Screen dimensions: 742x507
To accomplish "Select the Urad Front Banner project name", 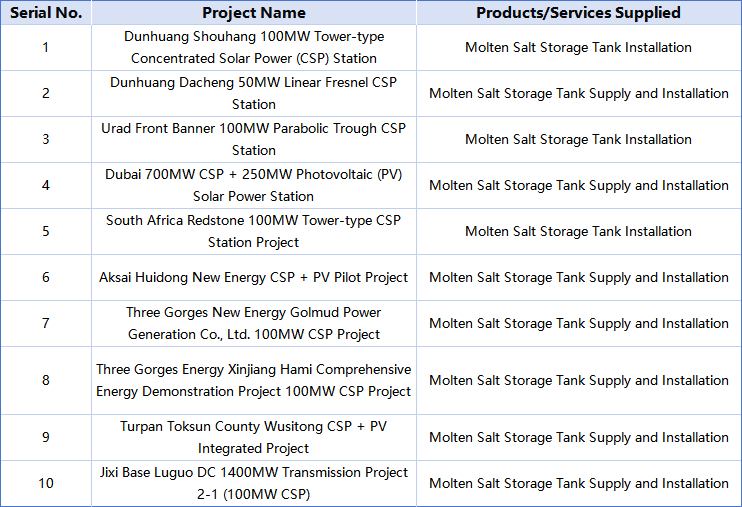I will click(253, 139).
